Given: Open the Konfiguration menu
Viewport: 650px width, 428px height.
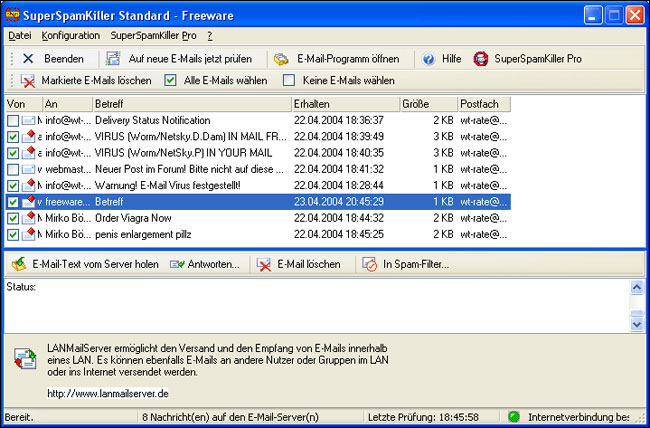Looking at the screenshot, I should click(x=71, y=36).
